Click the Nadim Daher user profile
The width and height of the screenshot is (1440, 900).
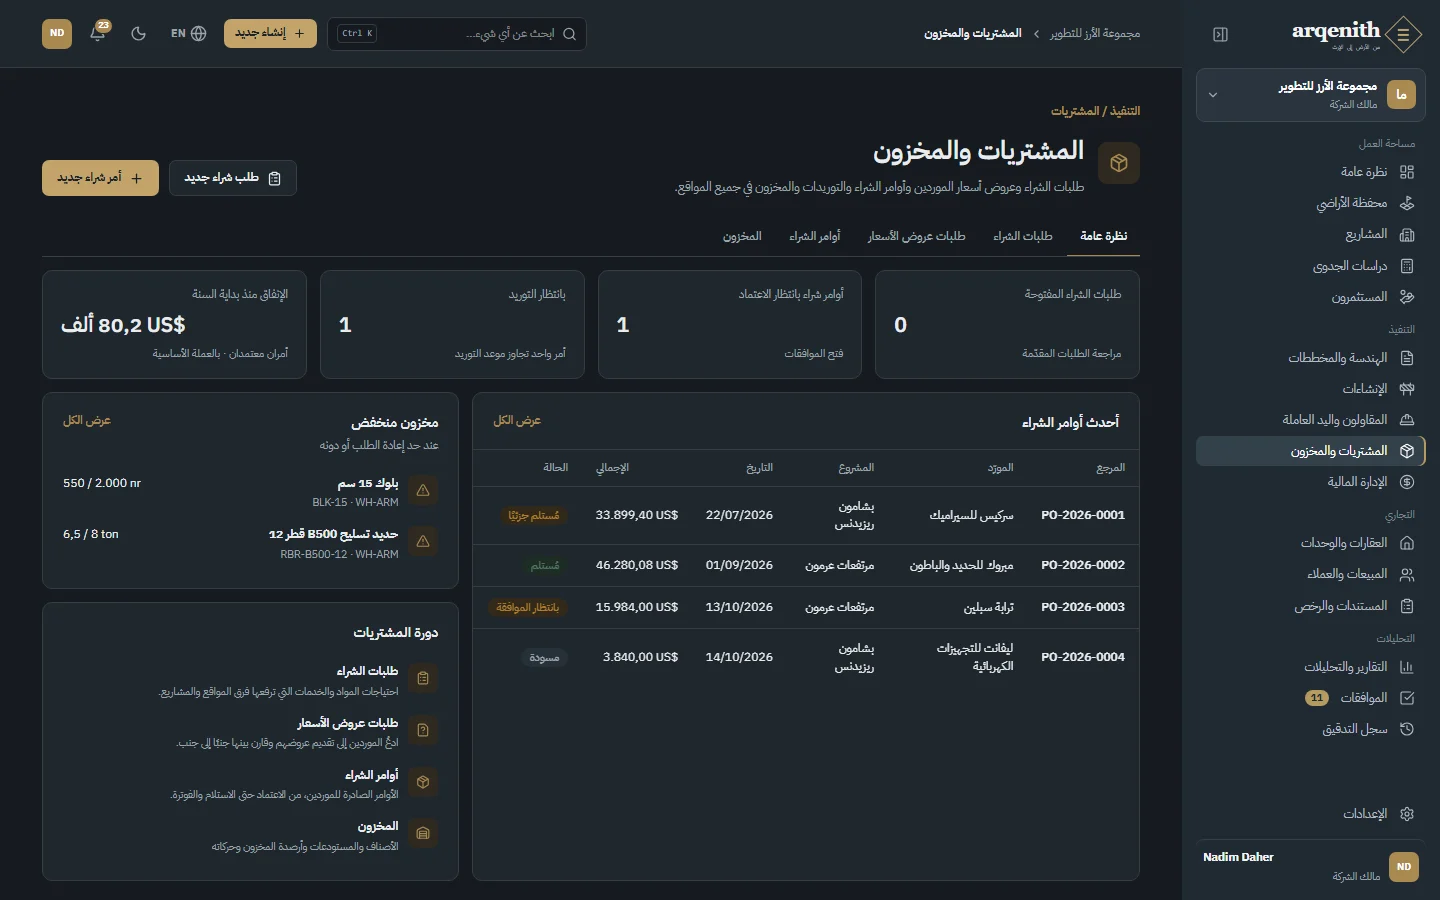(1311, 866)
